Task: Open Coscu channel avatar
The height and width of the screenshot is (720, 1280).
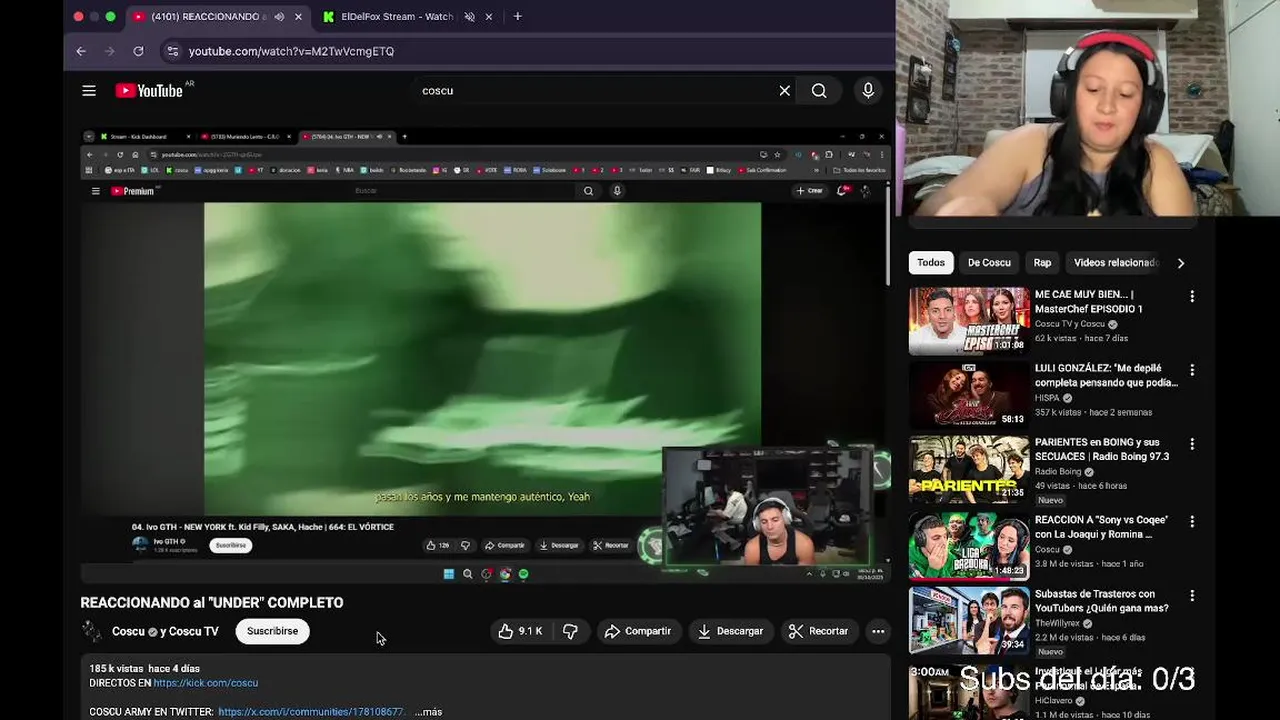Action: point(92,631)
